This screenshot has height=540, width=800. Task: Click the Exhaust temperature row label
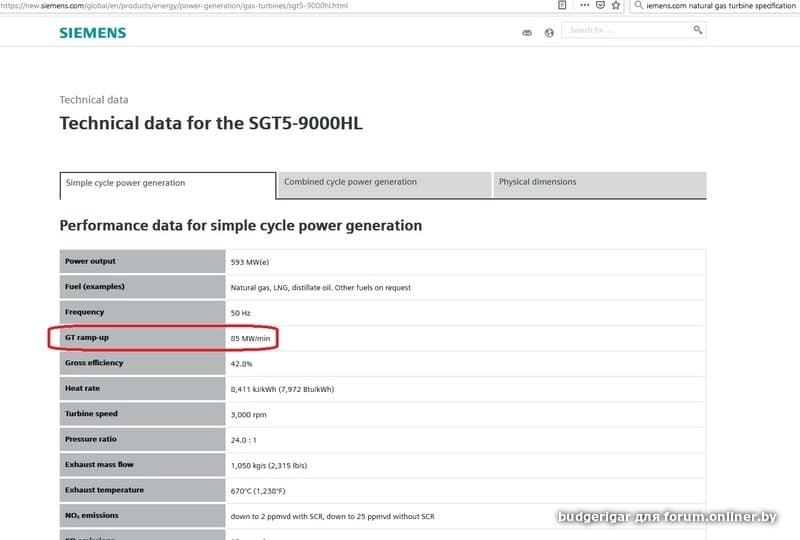pyautogui.click(x=104, y=489)
